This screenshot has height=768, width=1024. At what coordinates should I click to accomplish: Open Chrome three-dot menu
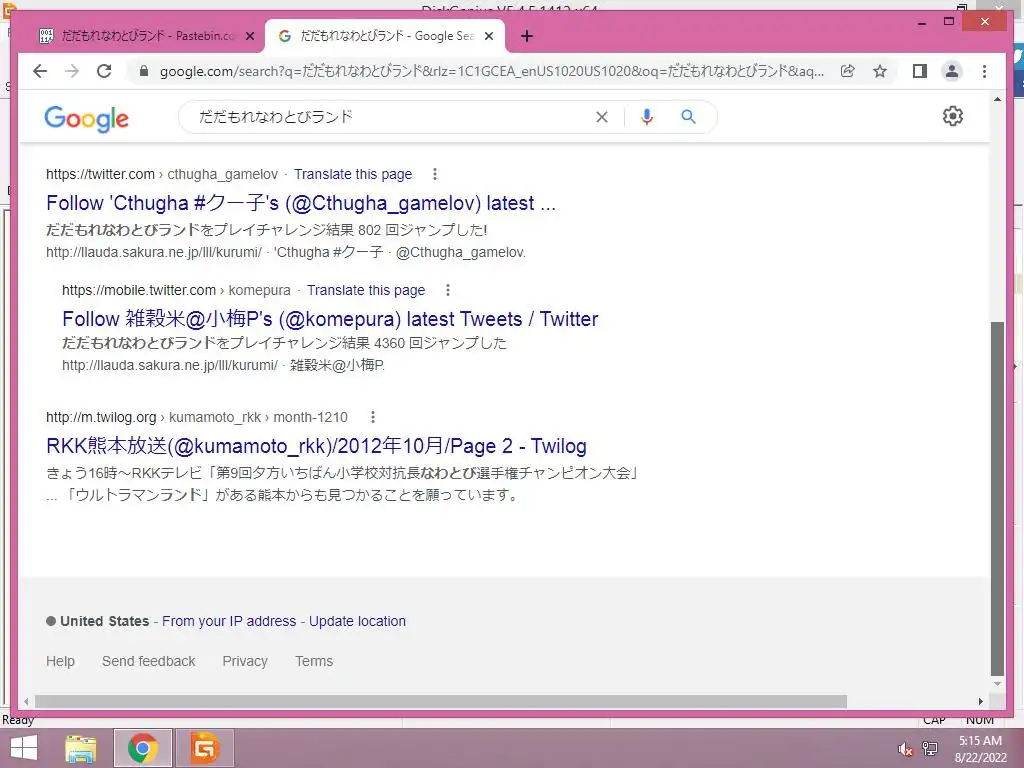click(984, 71)
